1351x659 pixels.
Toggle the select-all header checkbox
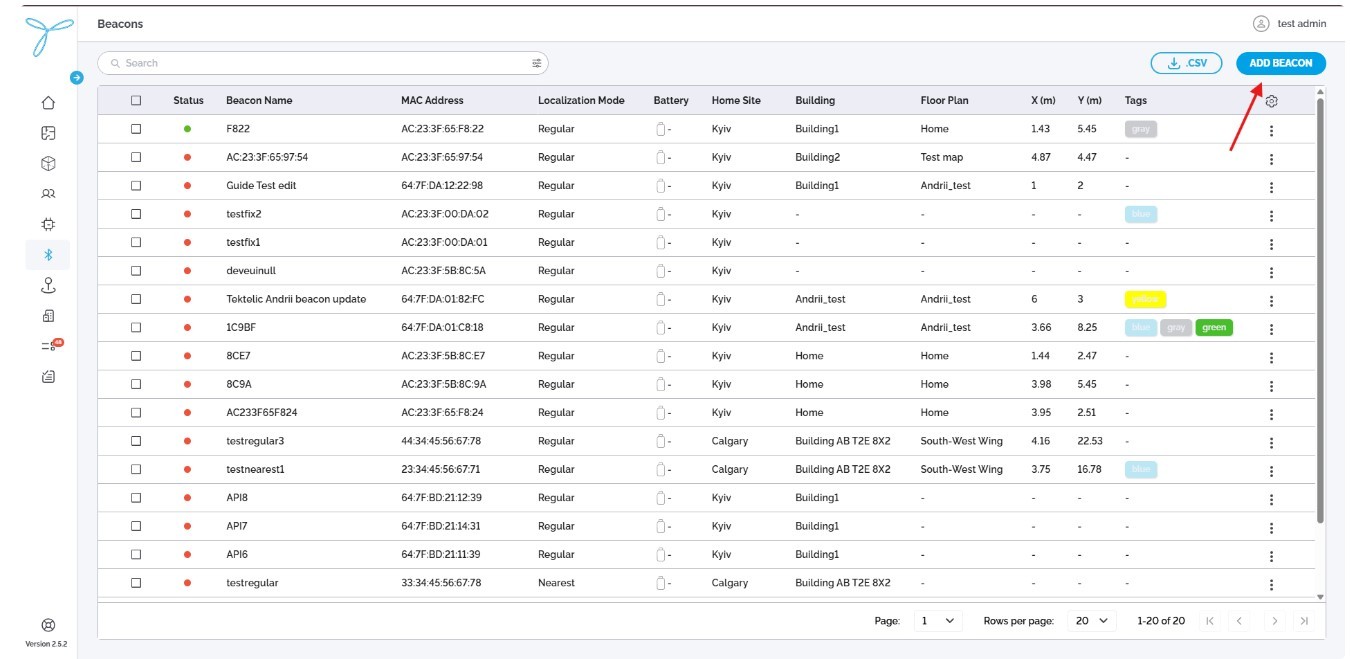coord(136,100)
